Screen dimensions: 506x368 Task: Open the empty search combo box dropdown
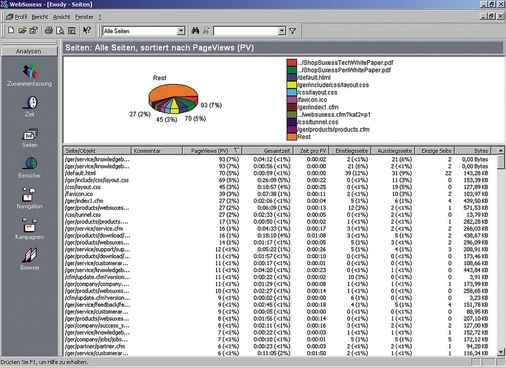click(282, 31)
